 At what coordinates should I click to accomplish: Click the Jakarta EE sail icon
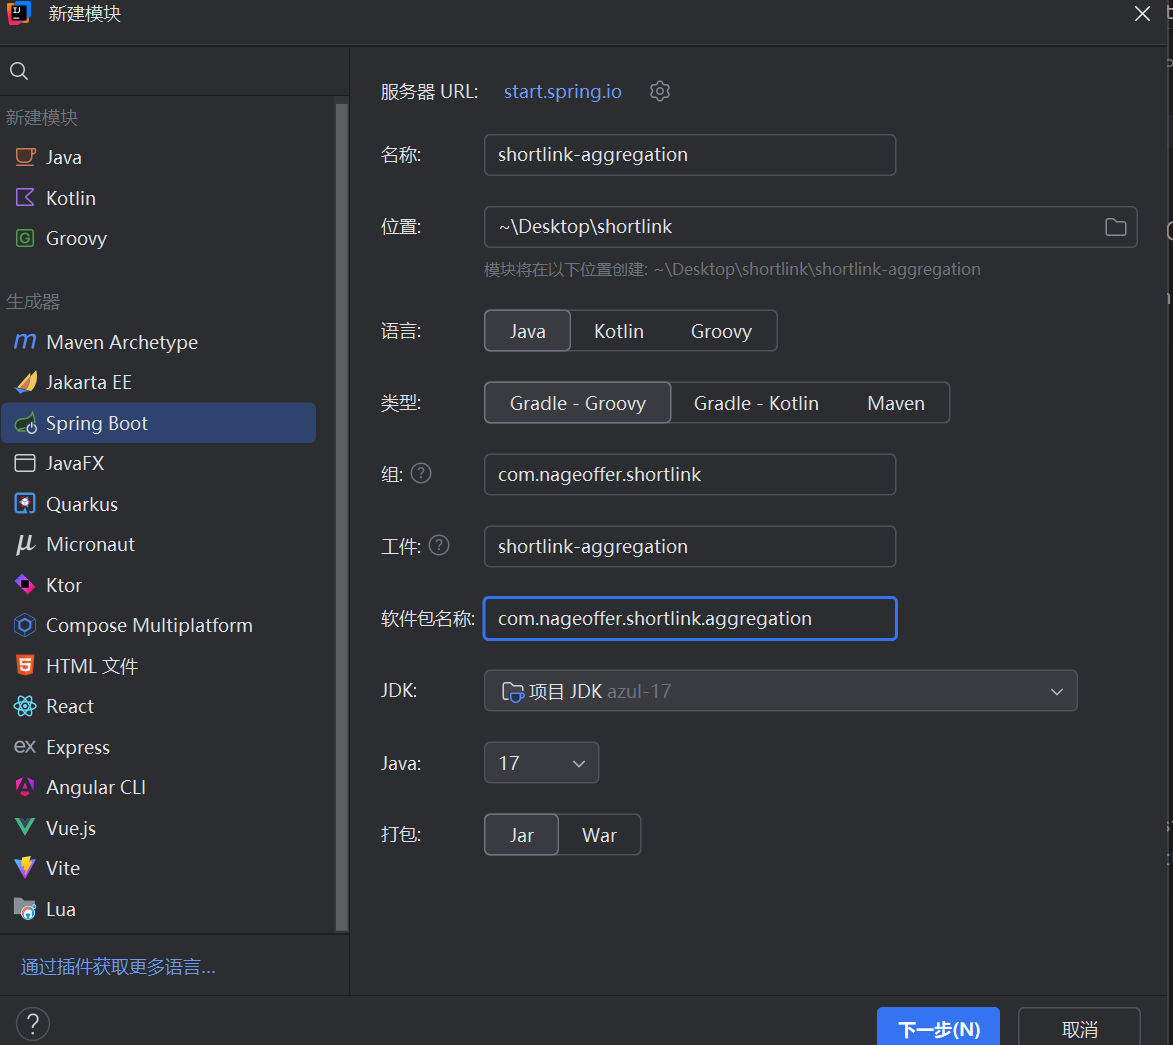[x=25, y=382]
